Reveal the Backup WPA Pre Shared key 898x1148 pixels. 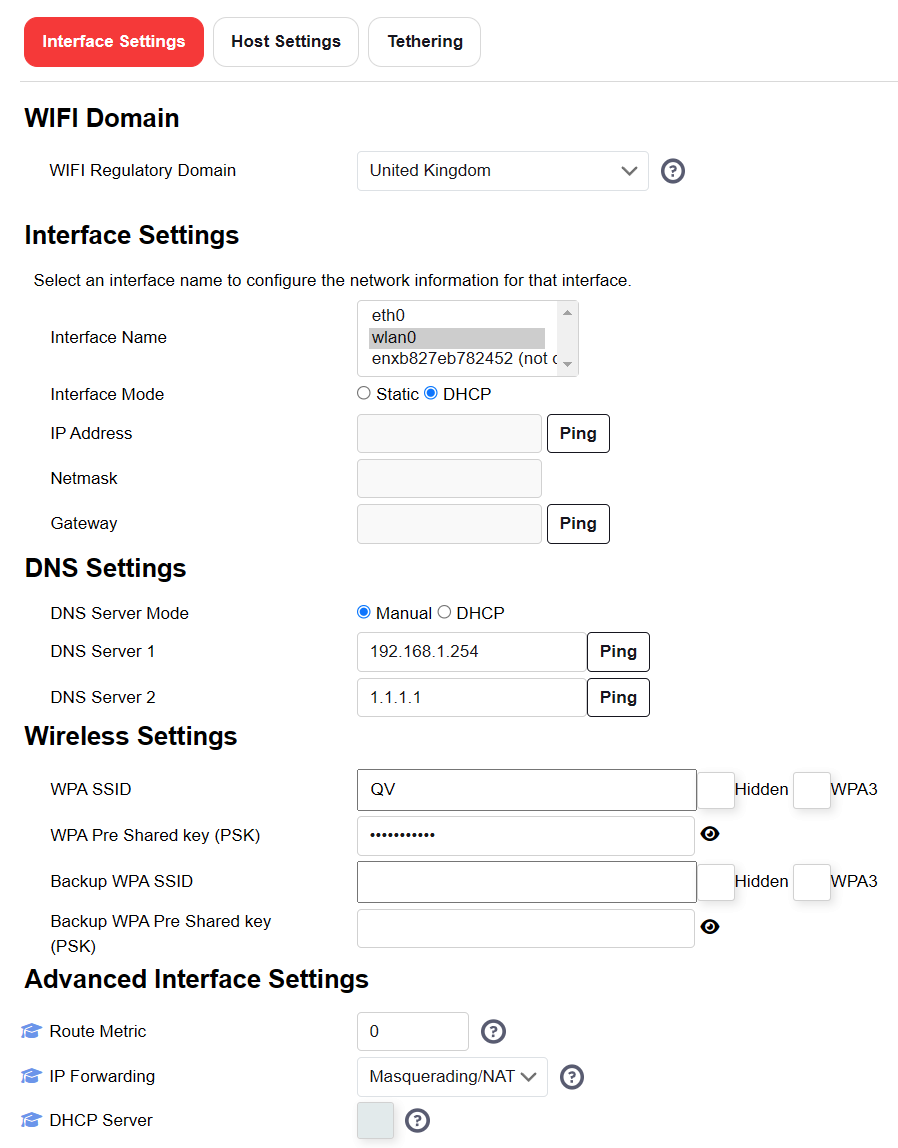coord(710,927)
